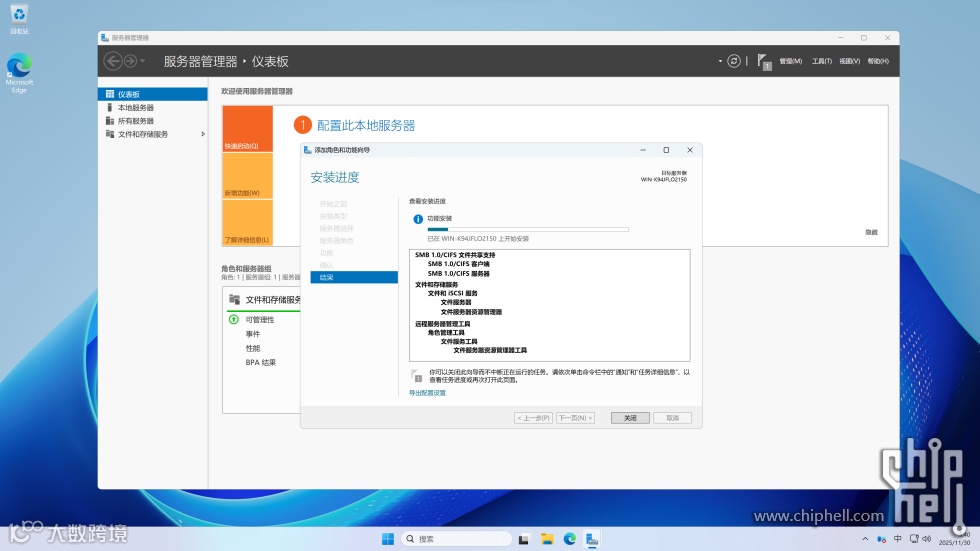Click SMB 1.0/CIFS 客户端 entry
The height and width of the screenshot is (551, 980).
(459, 264)
